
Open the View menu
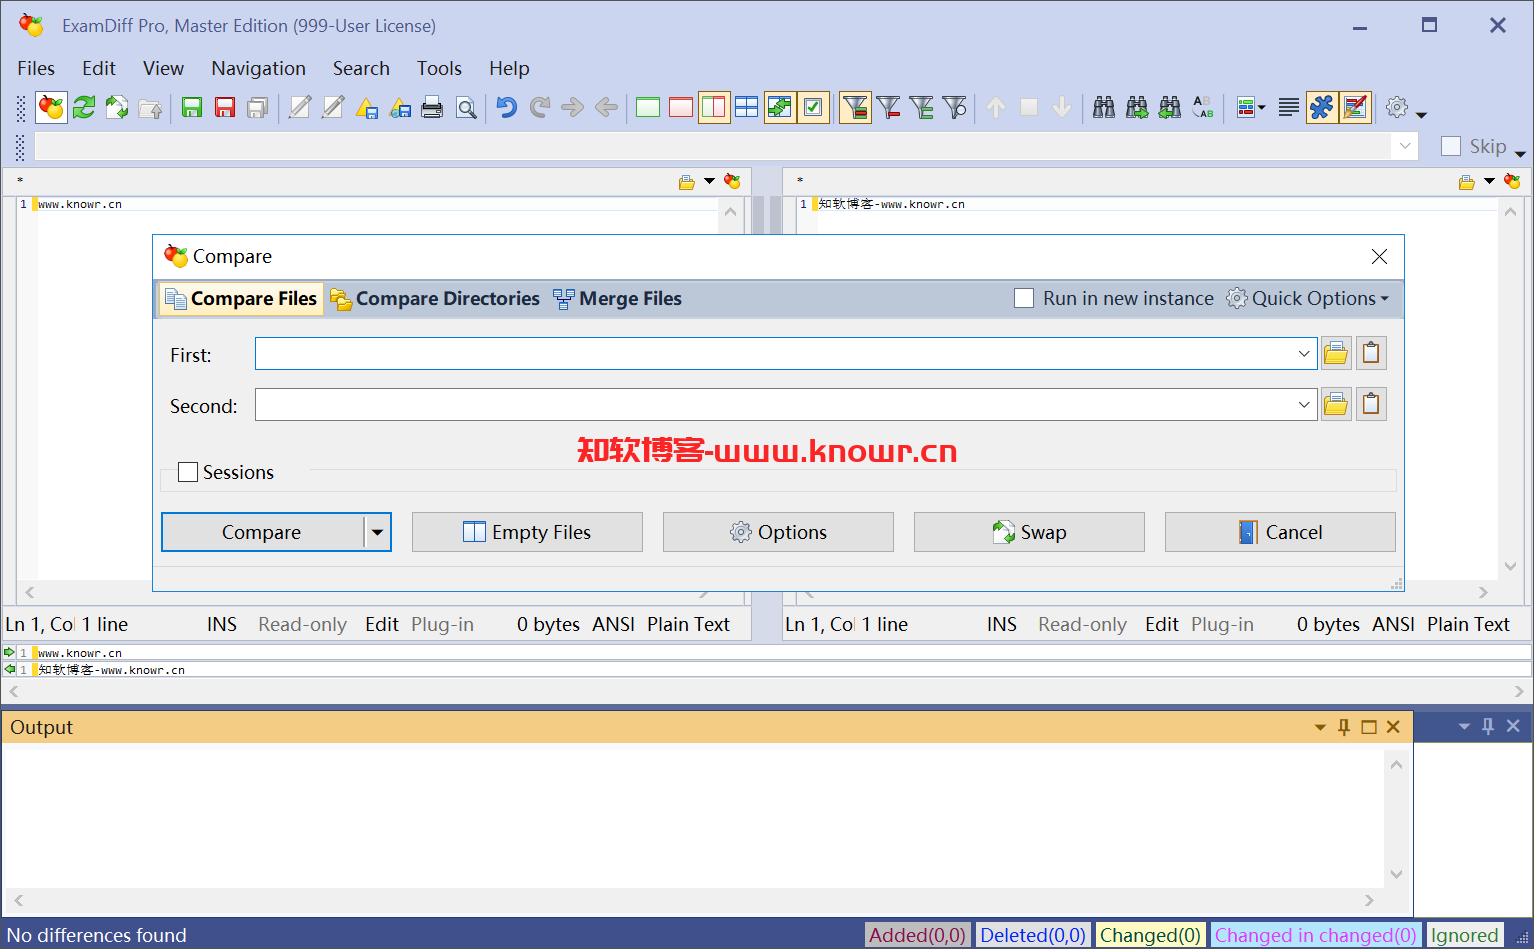(x=163, y=68)
